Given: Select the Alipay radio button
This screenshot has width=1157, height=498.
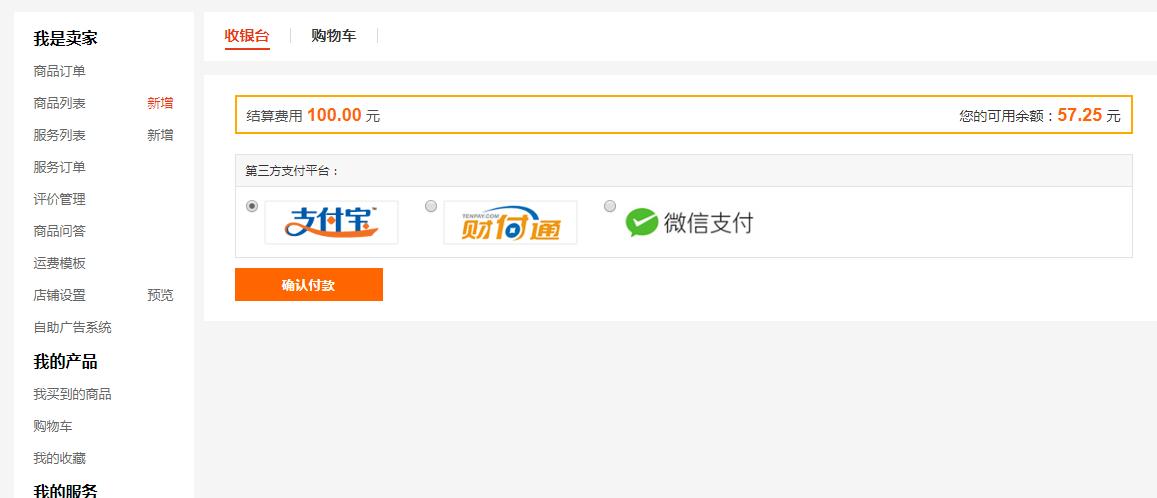Looking at the screenshot, I should click(x=252, y=207).
